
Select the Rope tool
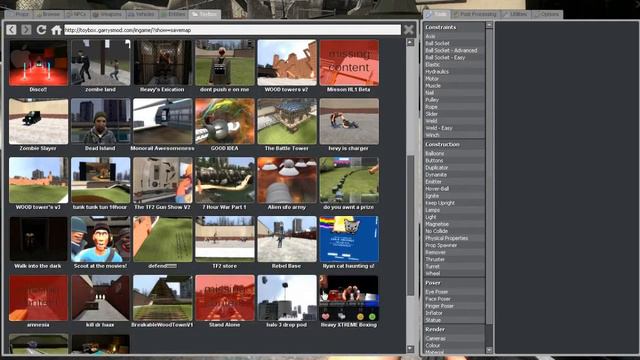(x=454, y=107)
